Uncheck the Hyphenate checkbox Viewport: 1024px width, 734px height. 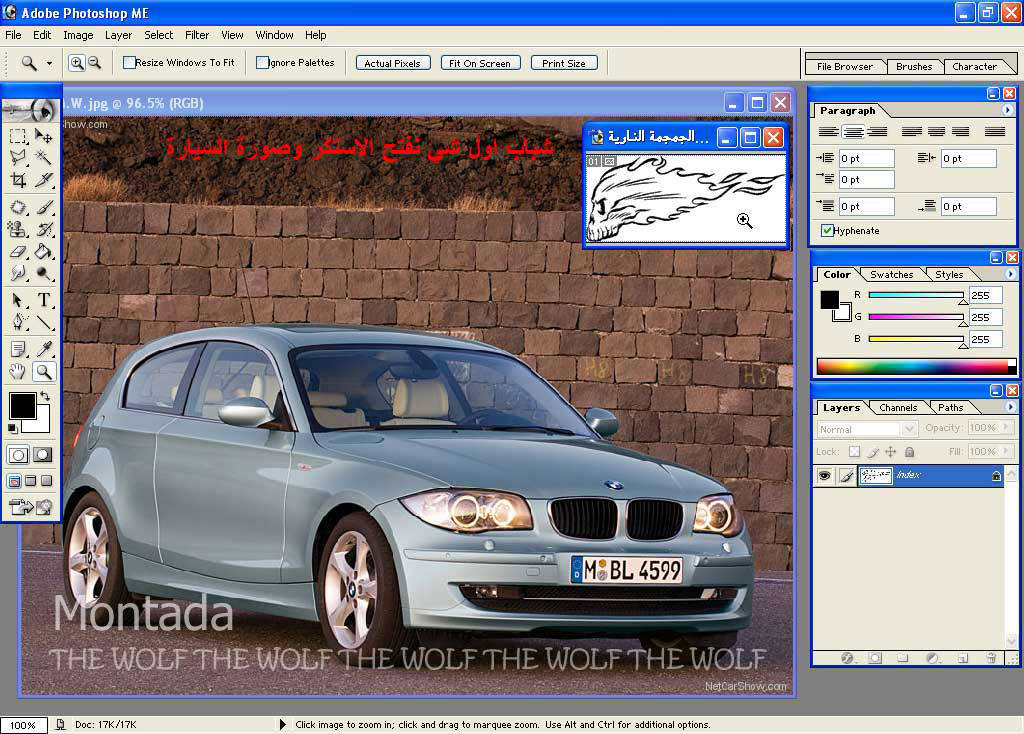point(827,231)
